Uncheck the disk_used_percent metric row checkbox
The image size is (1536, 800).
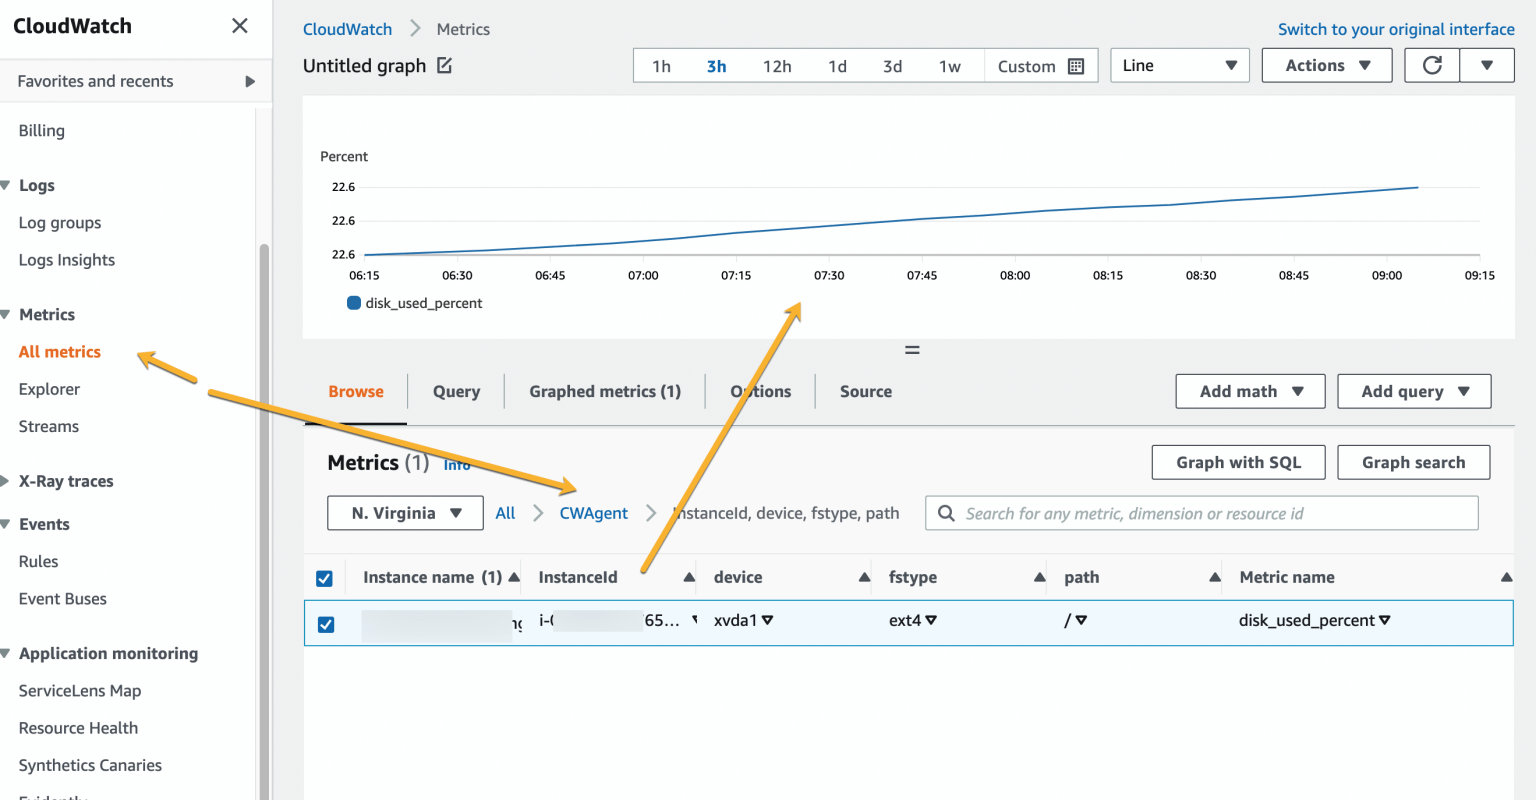[326, 624]
